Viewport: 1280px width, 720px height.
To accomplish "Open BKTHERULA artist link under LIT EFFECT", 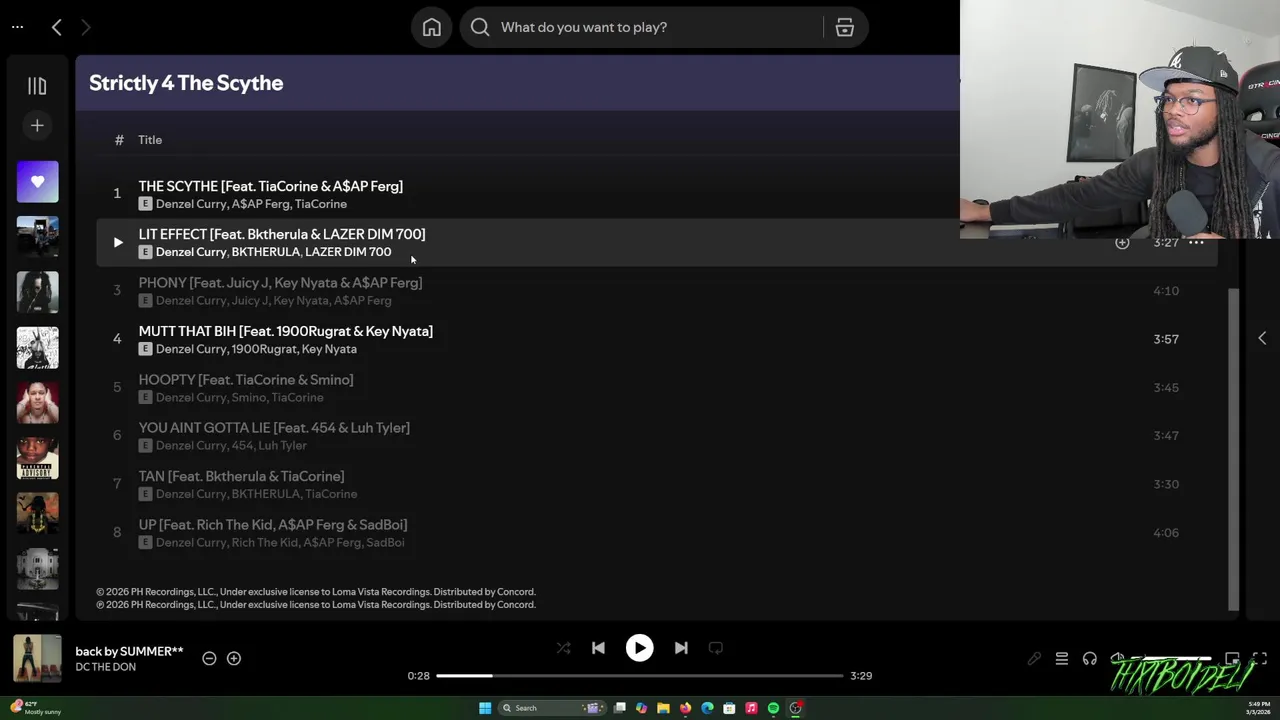I will 265,252.
